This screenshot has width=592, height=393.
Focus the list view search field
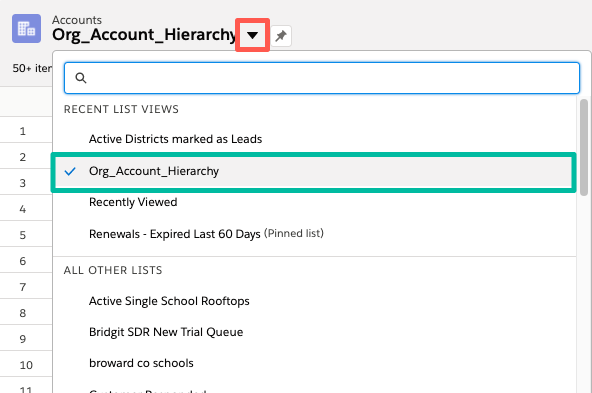322,78
